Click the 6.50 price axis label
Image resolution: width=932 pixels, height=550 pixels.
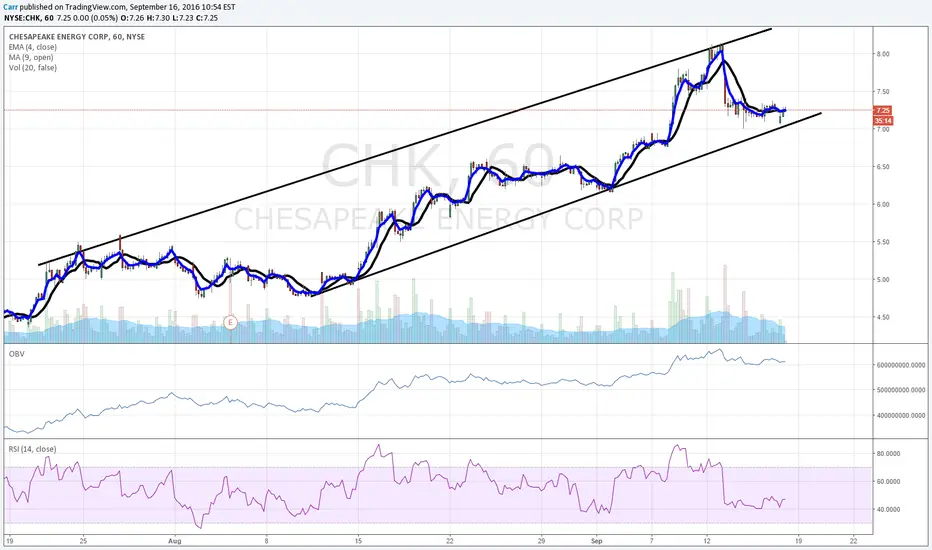(883, 167)
